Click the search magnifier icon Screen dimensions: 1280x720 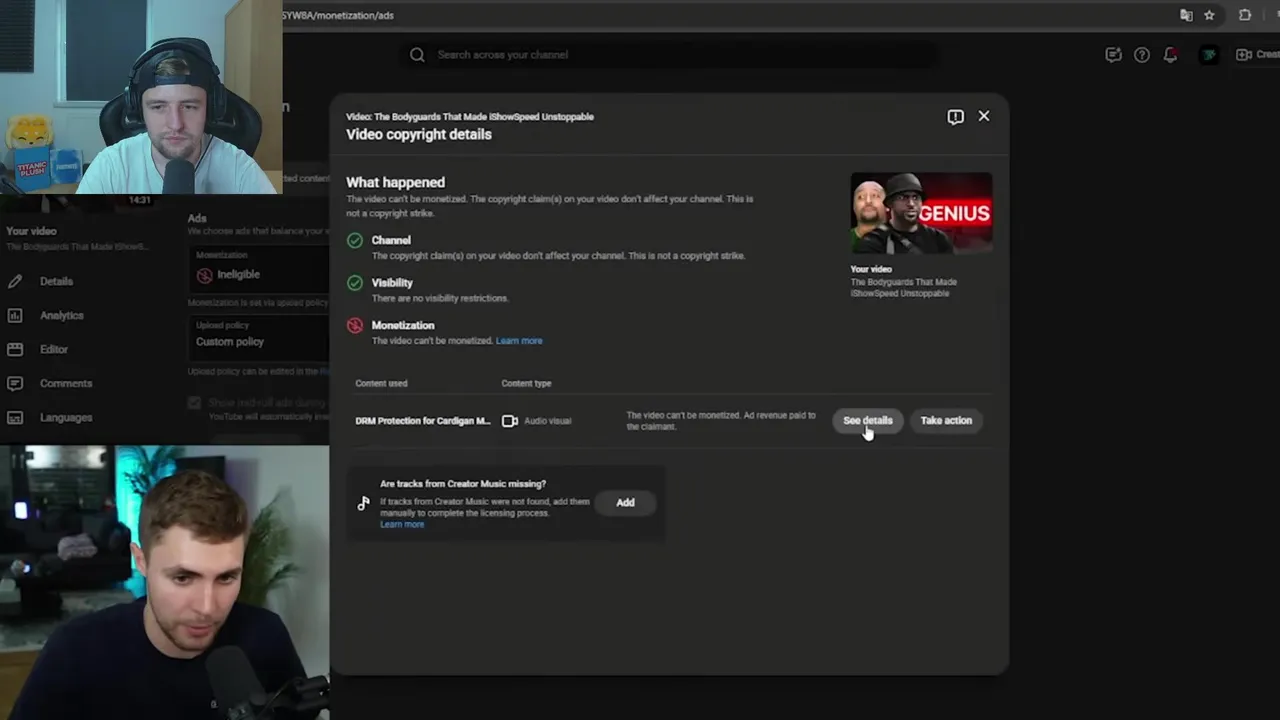(x=417, y=55)
